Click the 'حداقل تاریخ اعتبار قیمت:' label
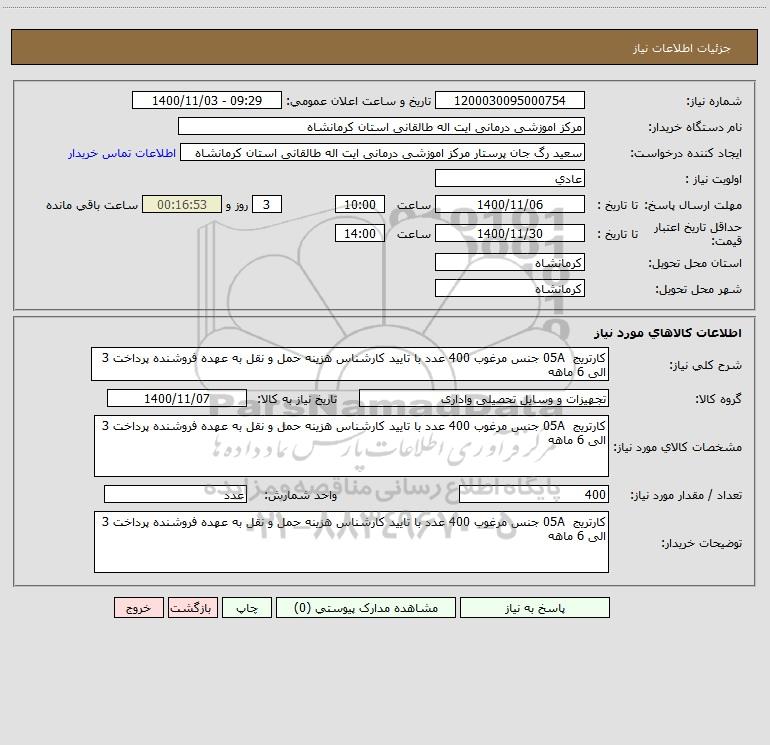This screenshot has width=770, height=745. (698, 234)
